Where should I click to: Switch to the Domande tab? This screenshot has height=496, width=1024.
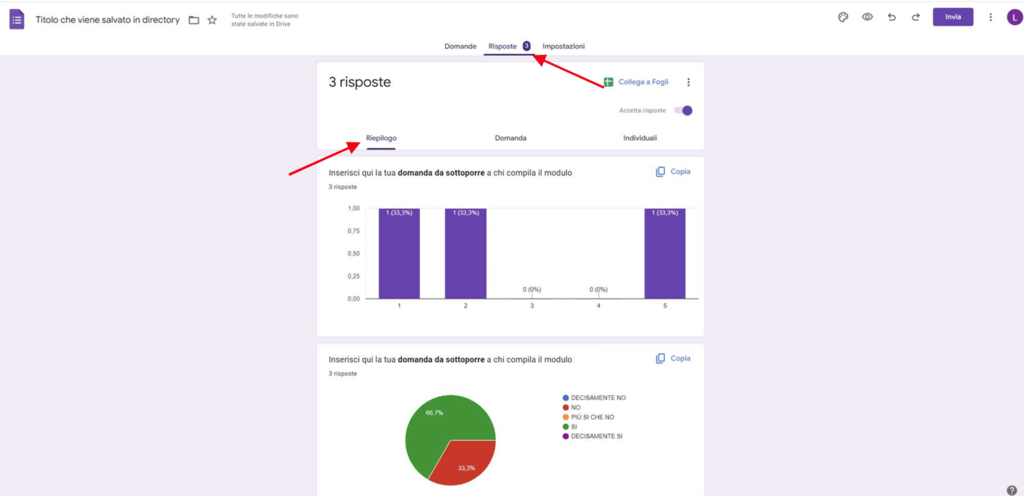pyautogui.click(x=460, y=47)
